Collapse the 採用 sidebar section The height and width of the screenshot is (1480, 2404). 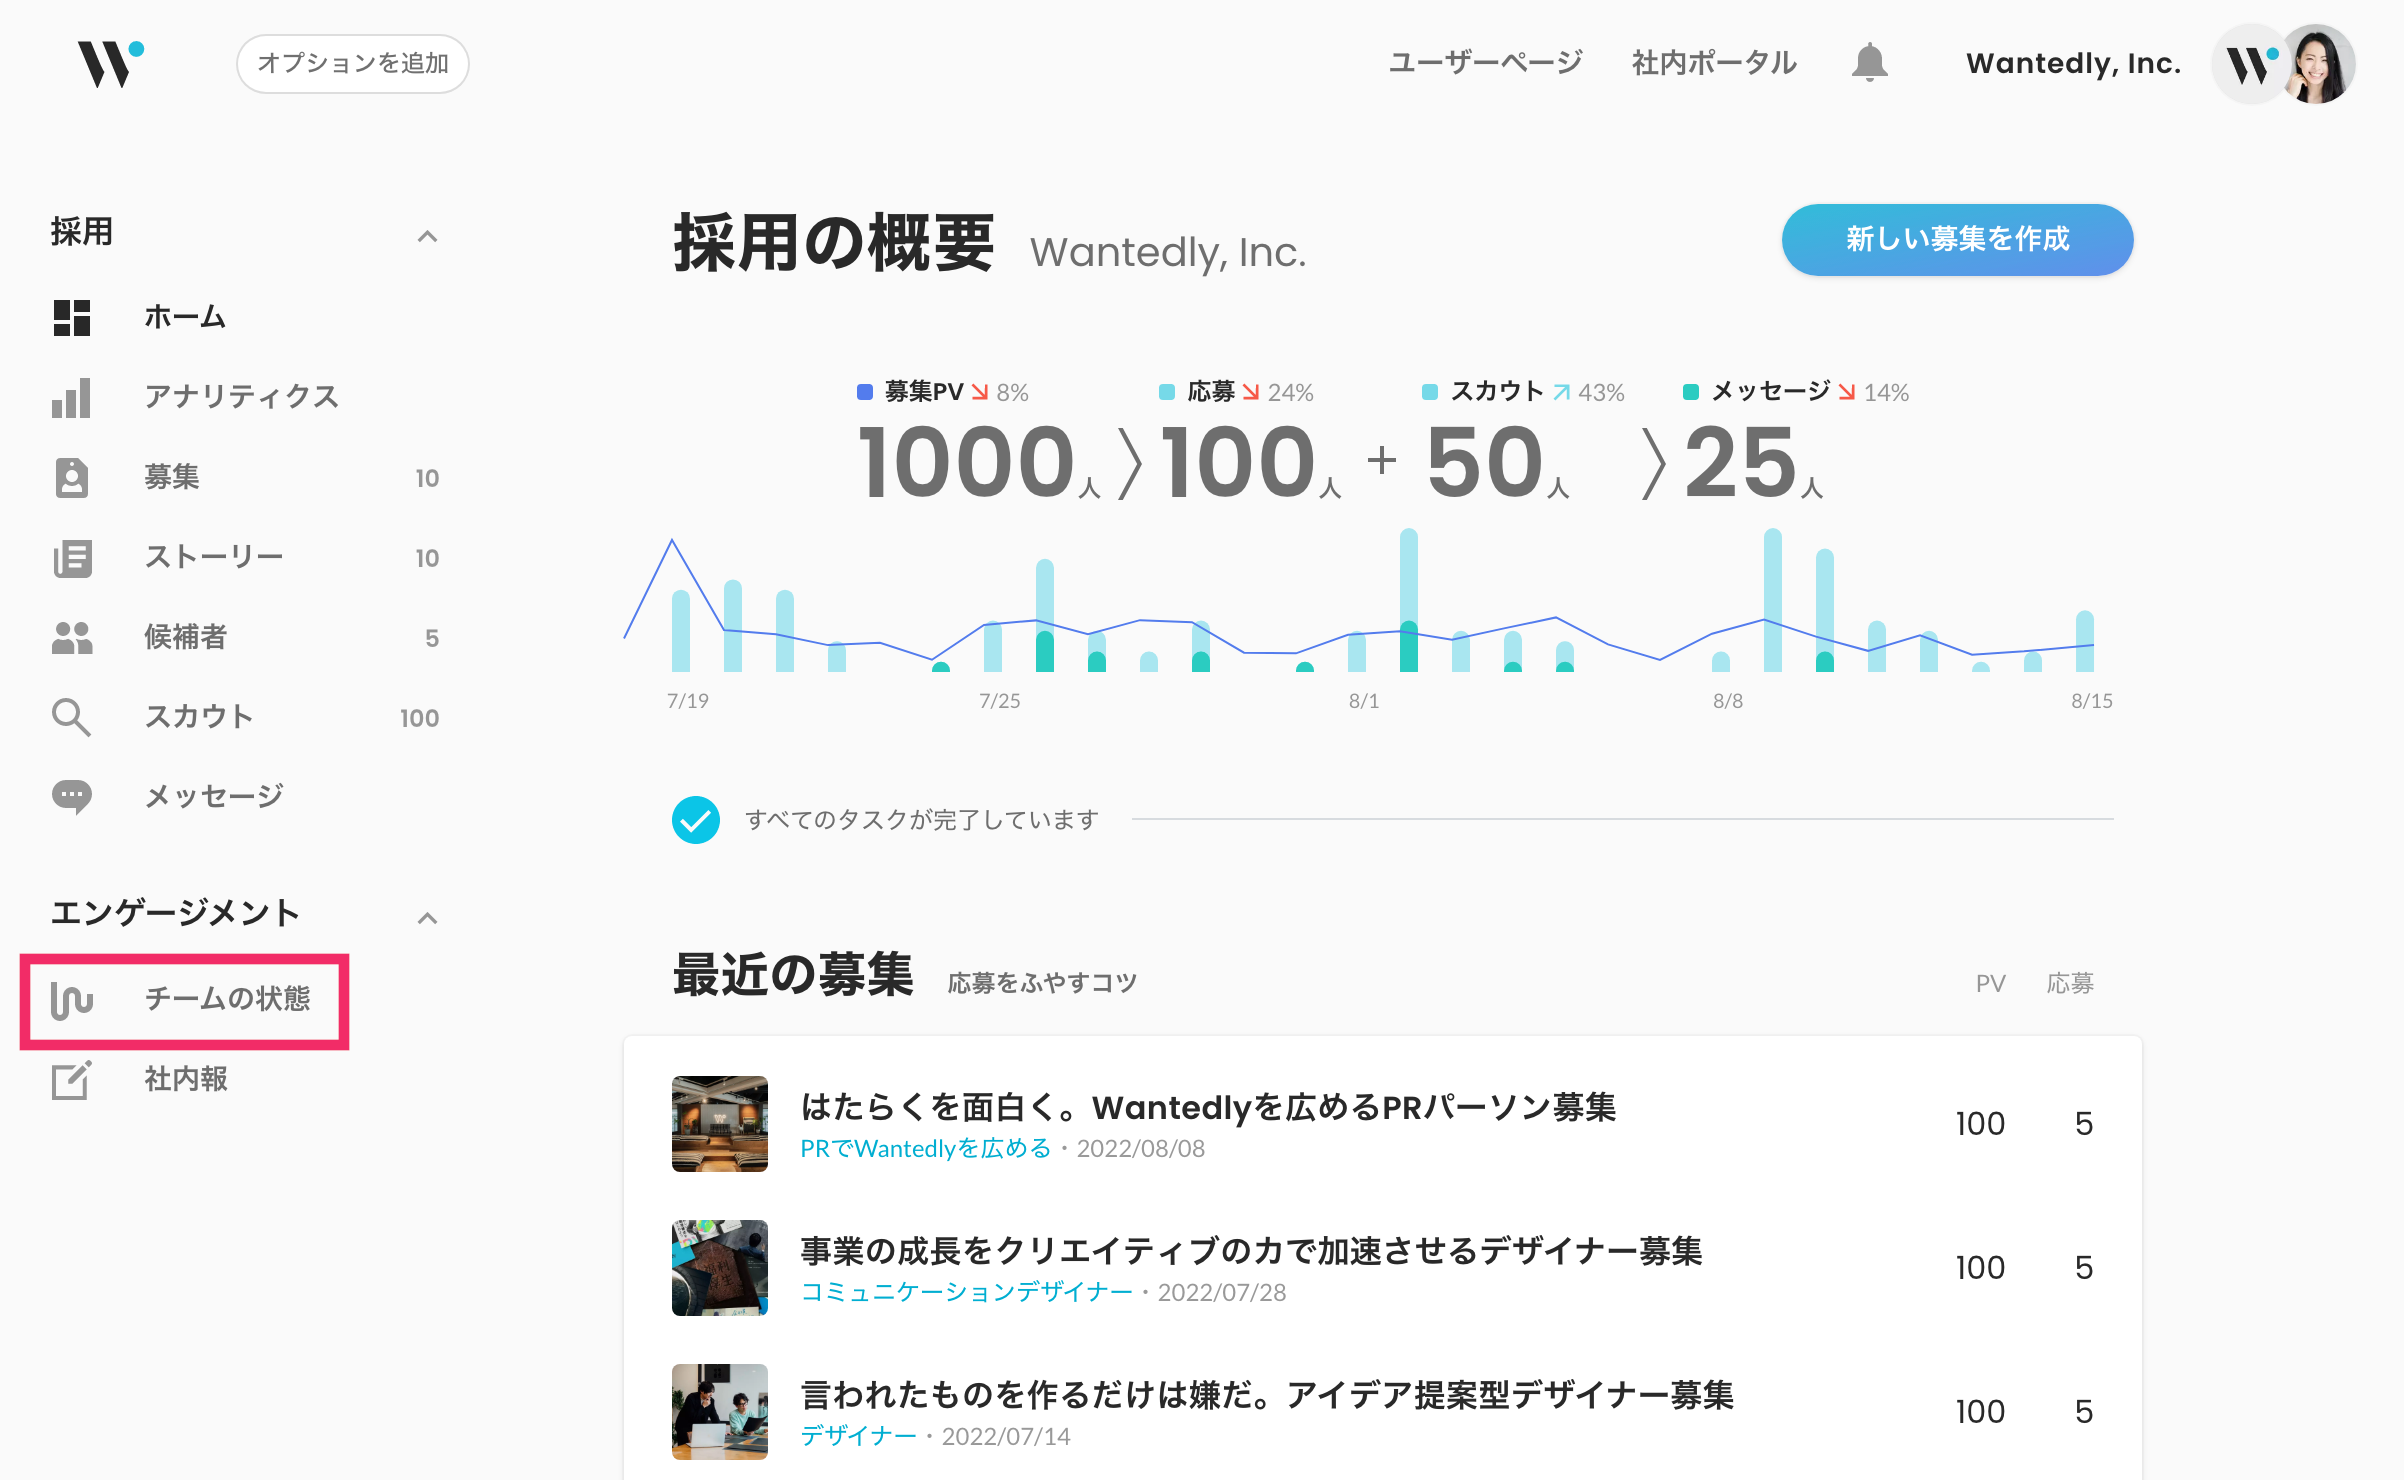click(x=427, y=236)
